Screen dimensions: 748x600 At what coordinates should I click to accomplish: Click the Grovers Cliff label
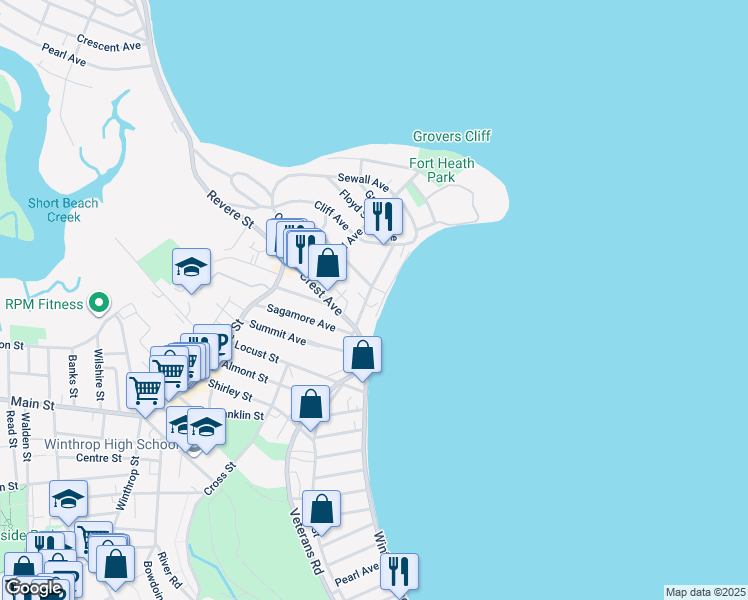click(451, 136)
